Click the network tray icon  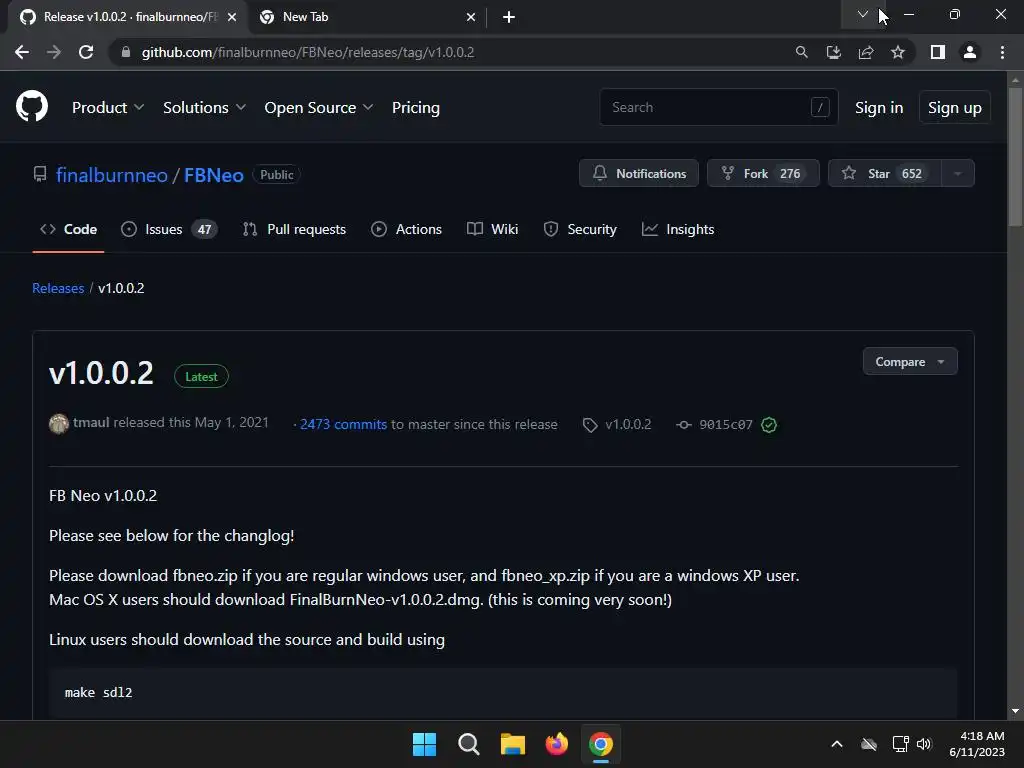pos(901,744)
